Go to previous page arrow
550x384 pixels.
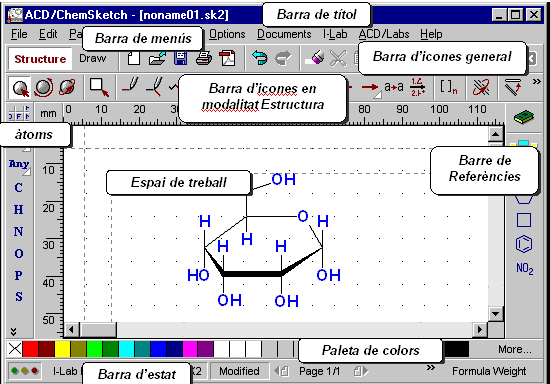click(281, 371)
